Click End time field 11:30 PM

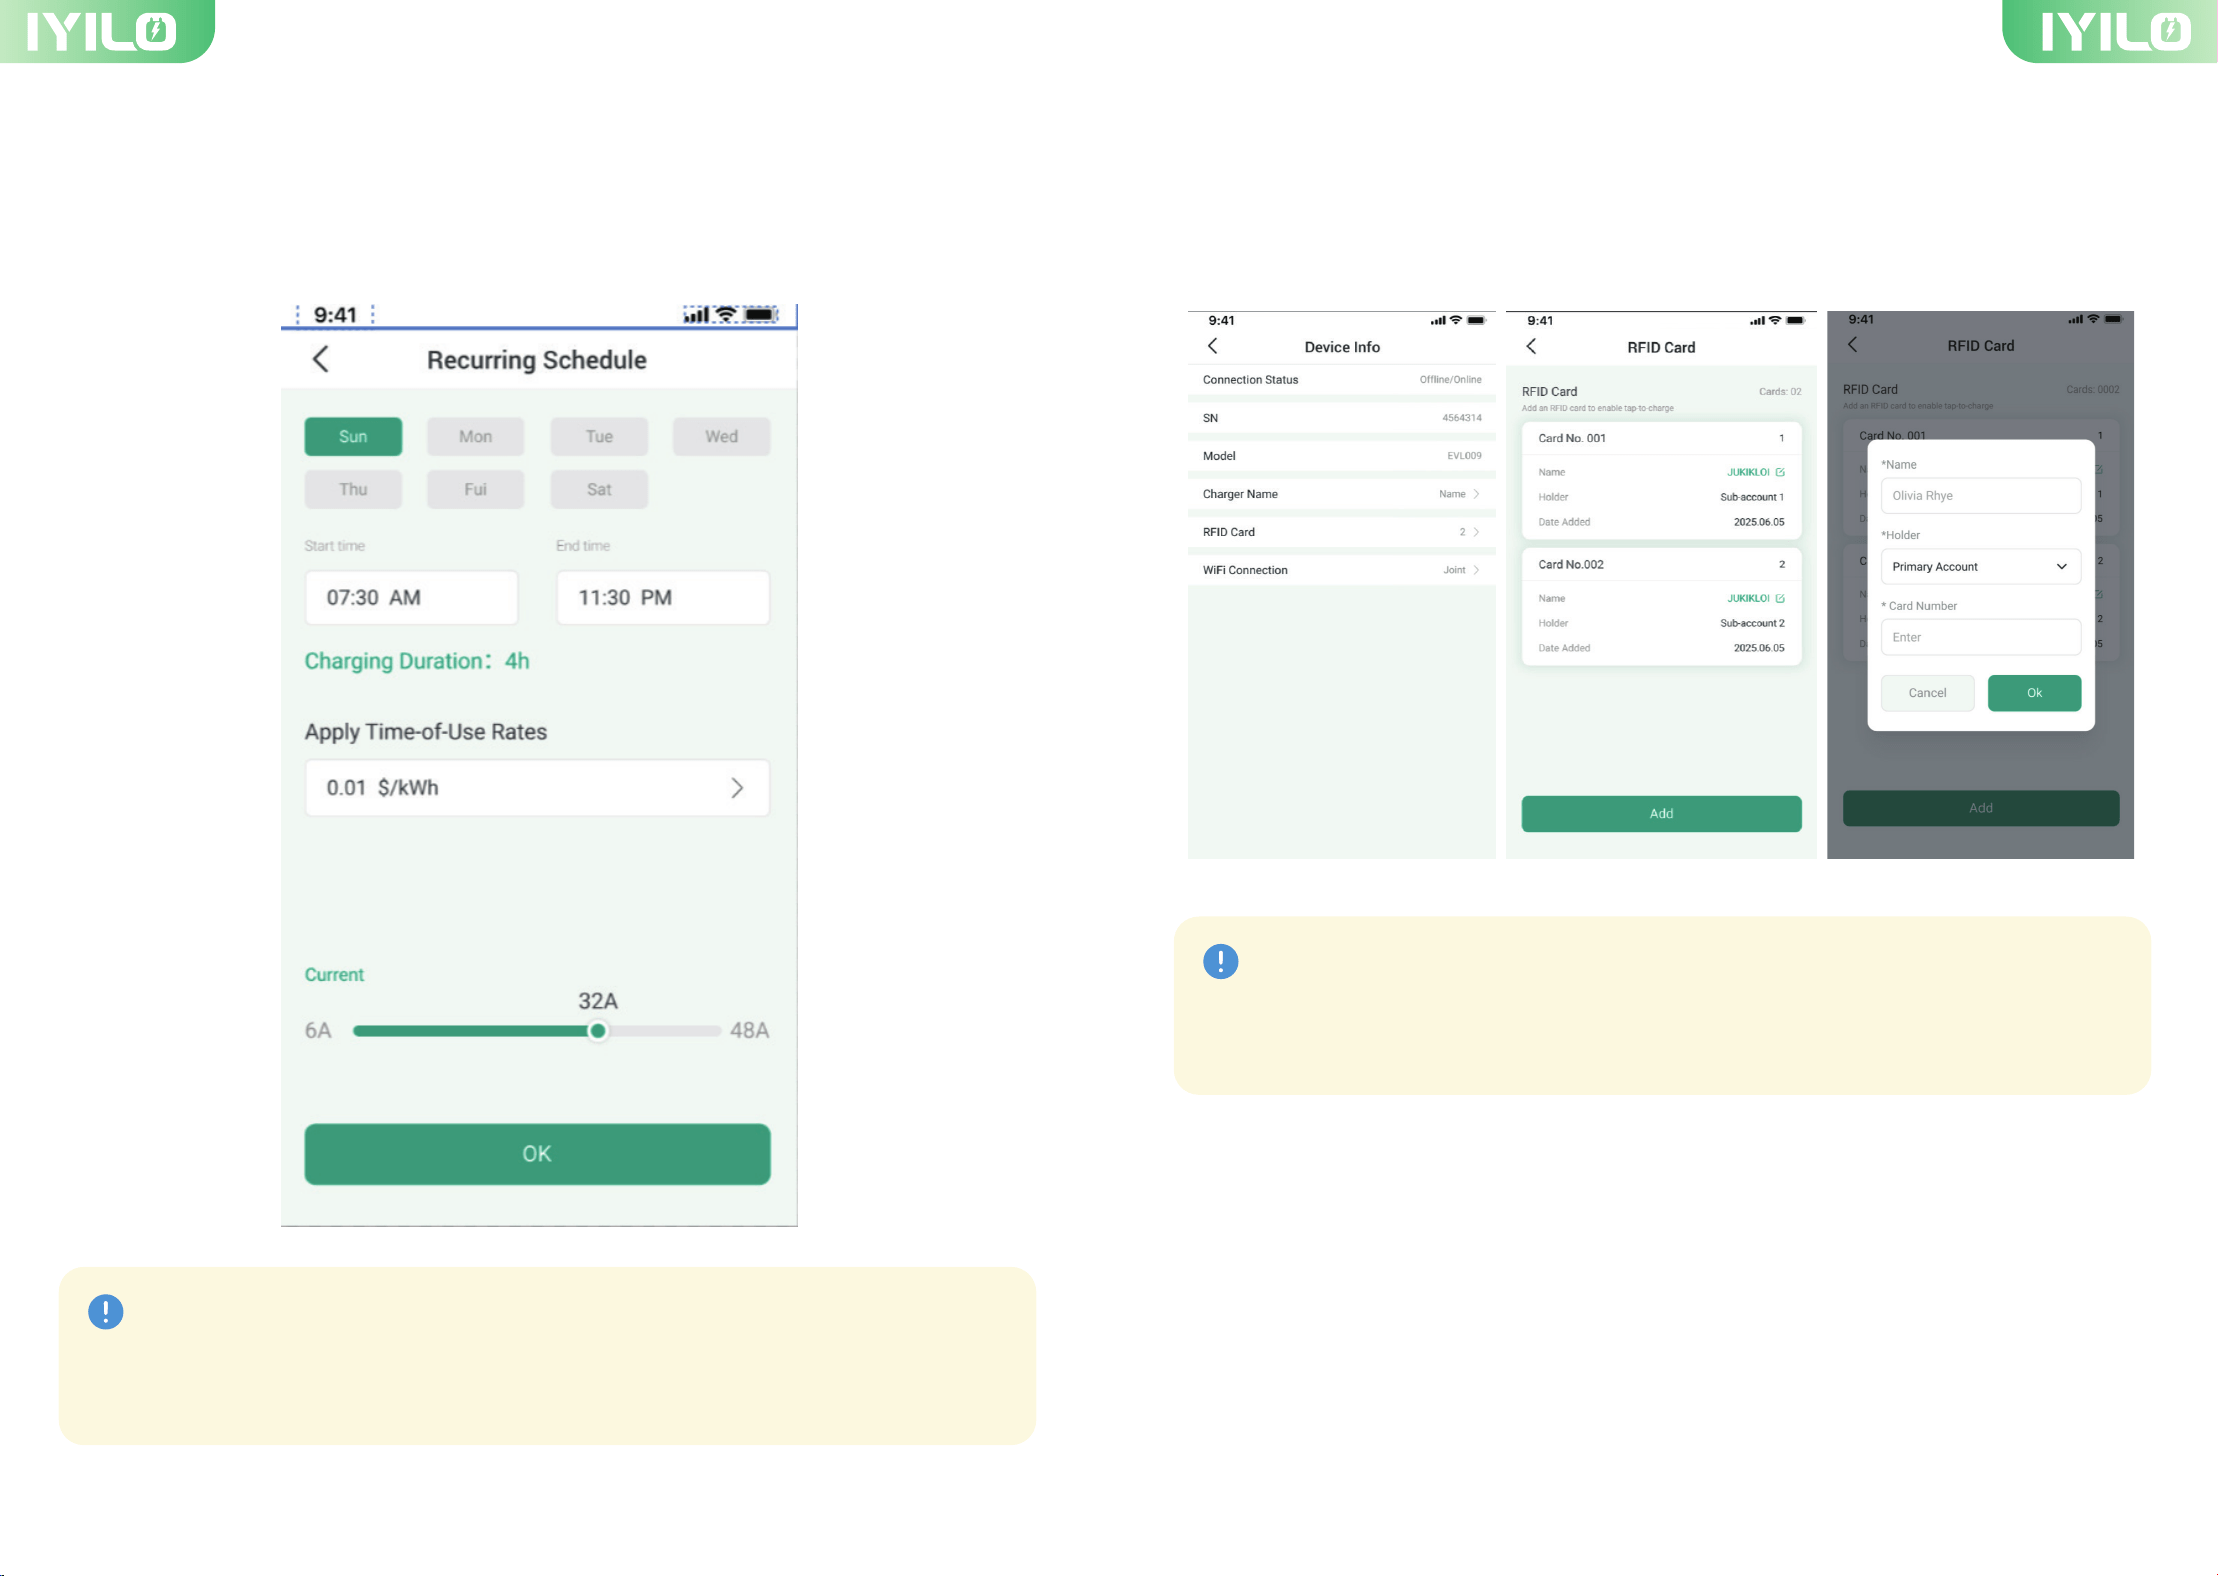663,597
